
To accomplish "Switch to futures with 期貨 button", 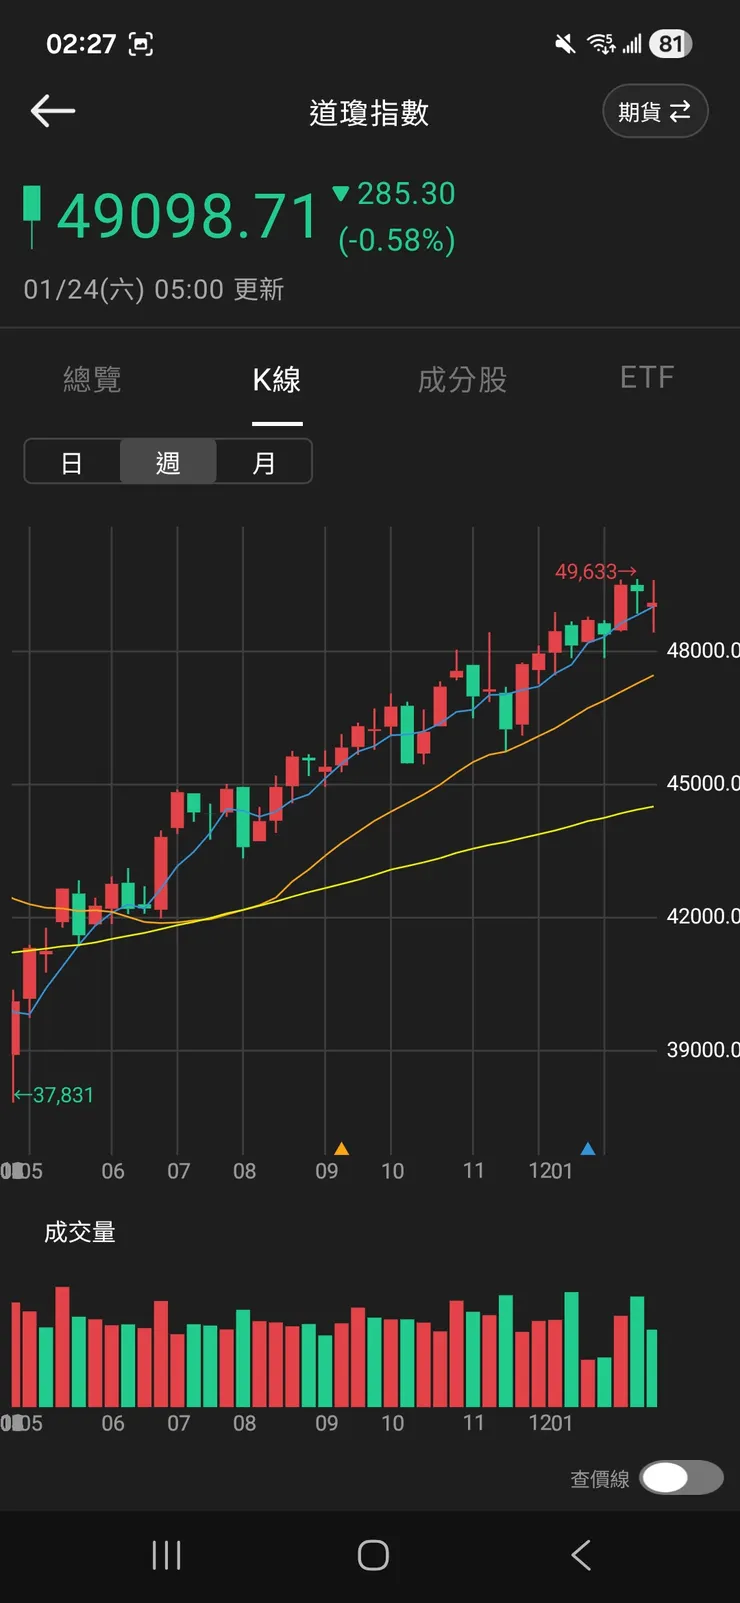I will [655, 111].
